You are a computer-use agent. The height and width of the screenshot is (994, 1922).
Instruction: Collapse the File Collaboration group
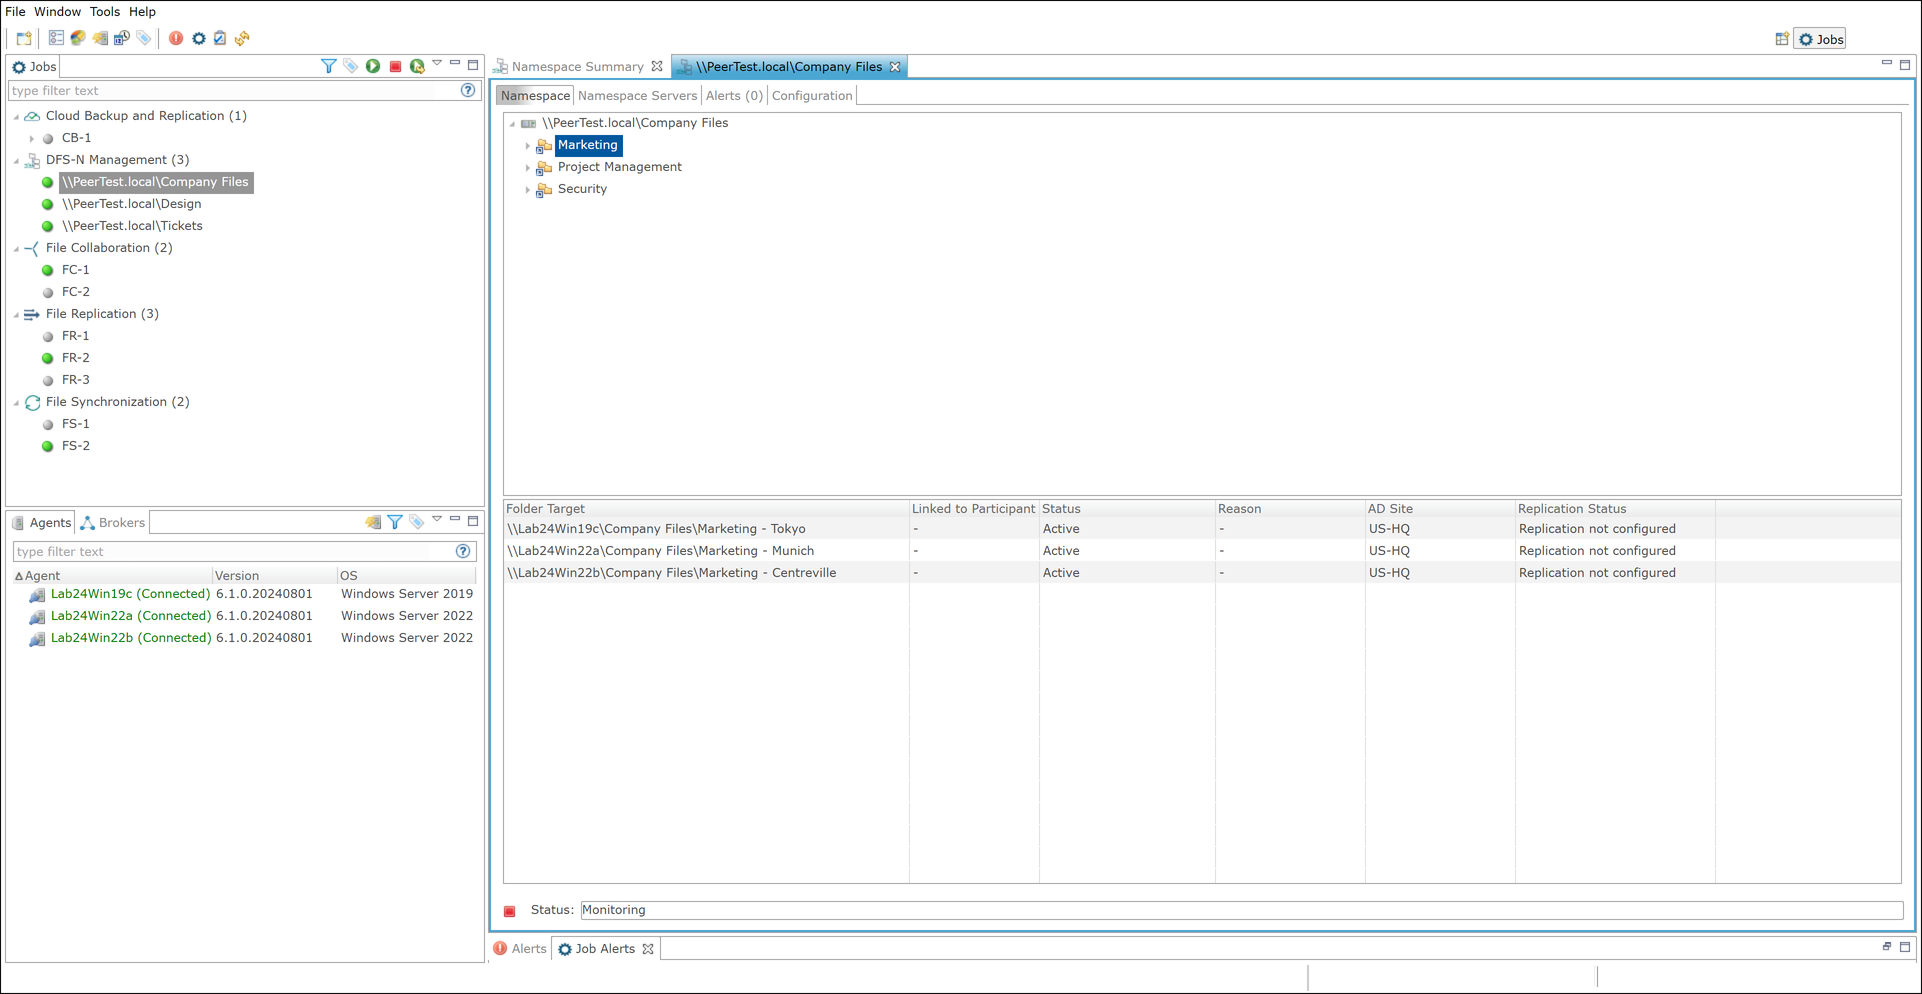(16, 248)
